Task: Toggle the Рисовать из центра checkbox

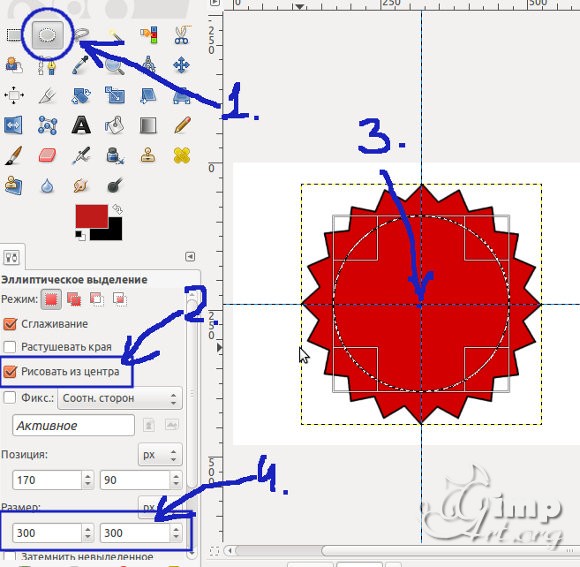Action: 10,372
